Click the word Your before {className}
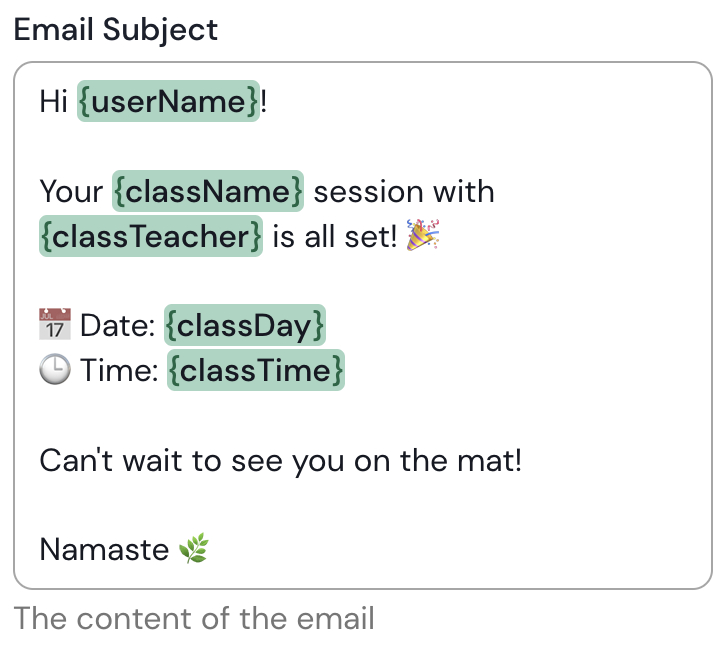Viewport: 728px width, 651px height. 71,191
